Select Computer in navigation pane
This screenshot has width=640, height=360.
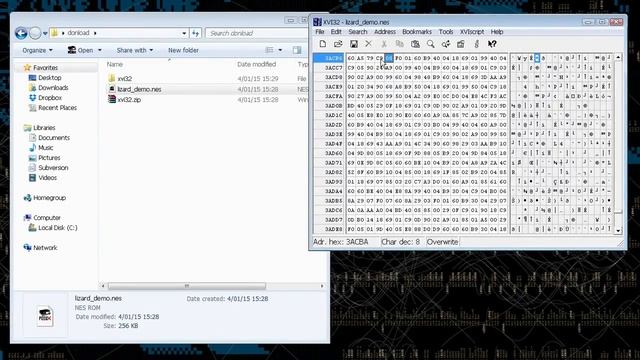pyautogui.click(x=47, y=218)
